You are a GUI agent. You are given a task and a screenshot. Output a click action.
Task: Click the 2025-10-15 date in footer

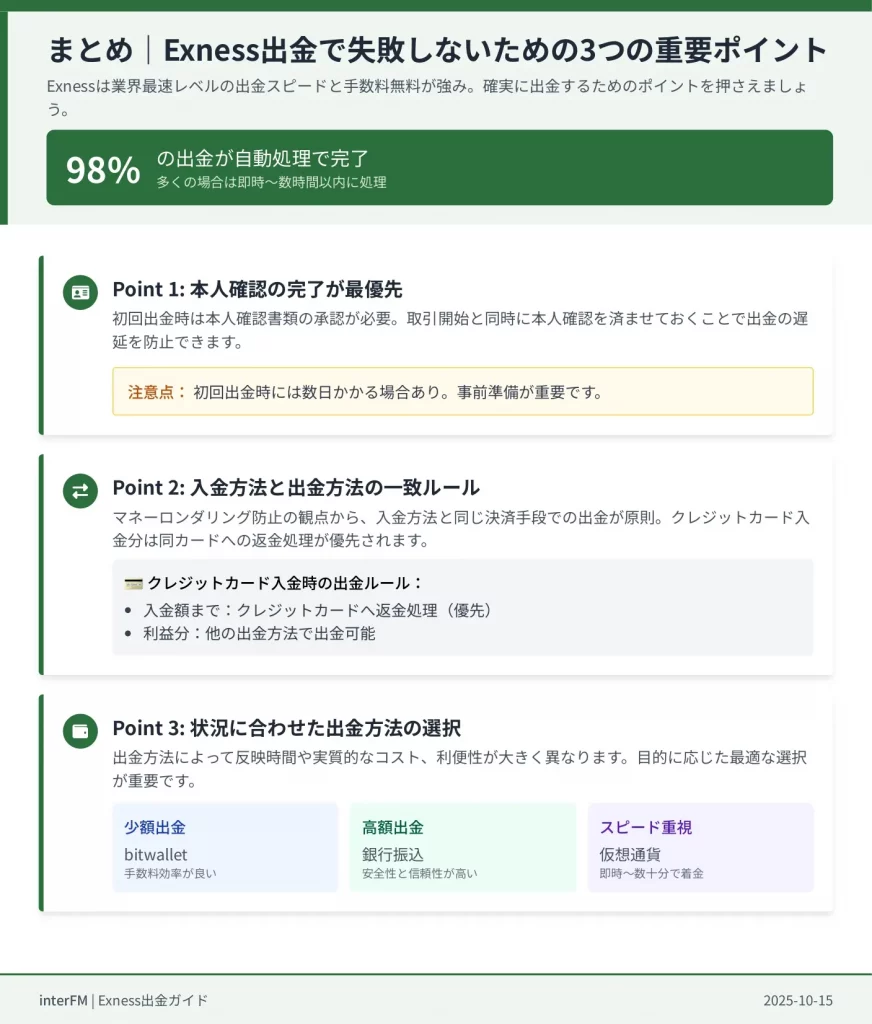pos(797,1000)
